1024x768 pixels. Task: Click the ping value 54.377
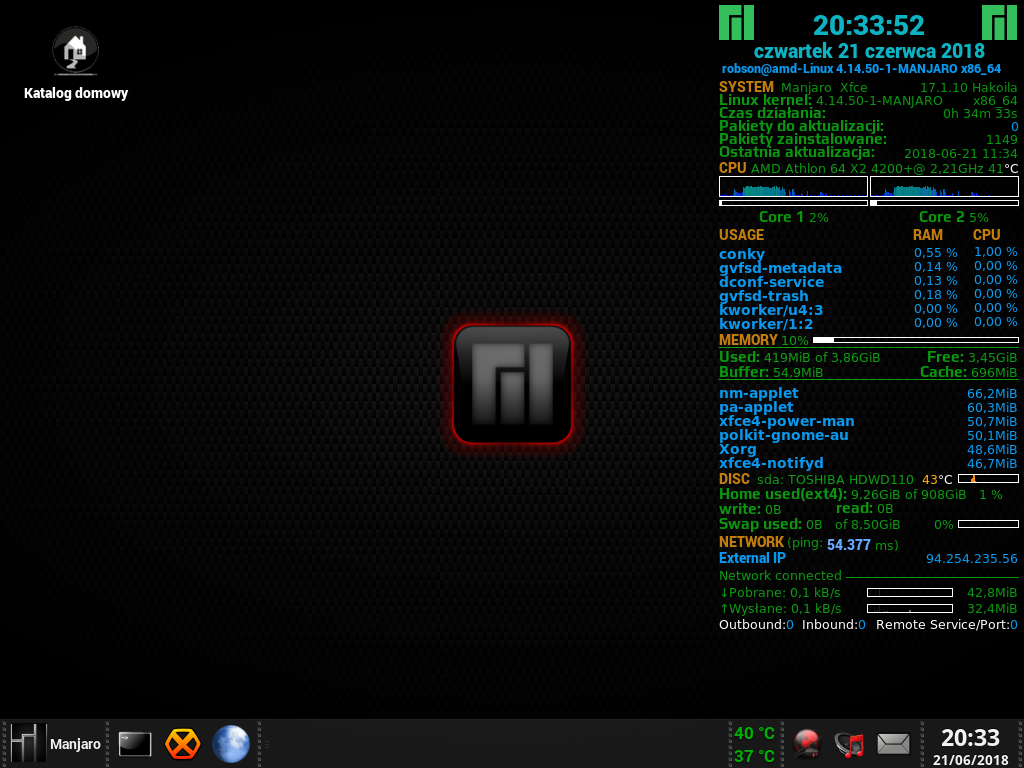point(848,545)
